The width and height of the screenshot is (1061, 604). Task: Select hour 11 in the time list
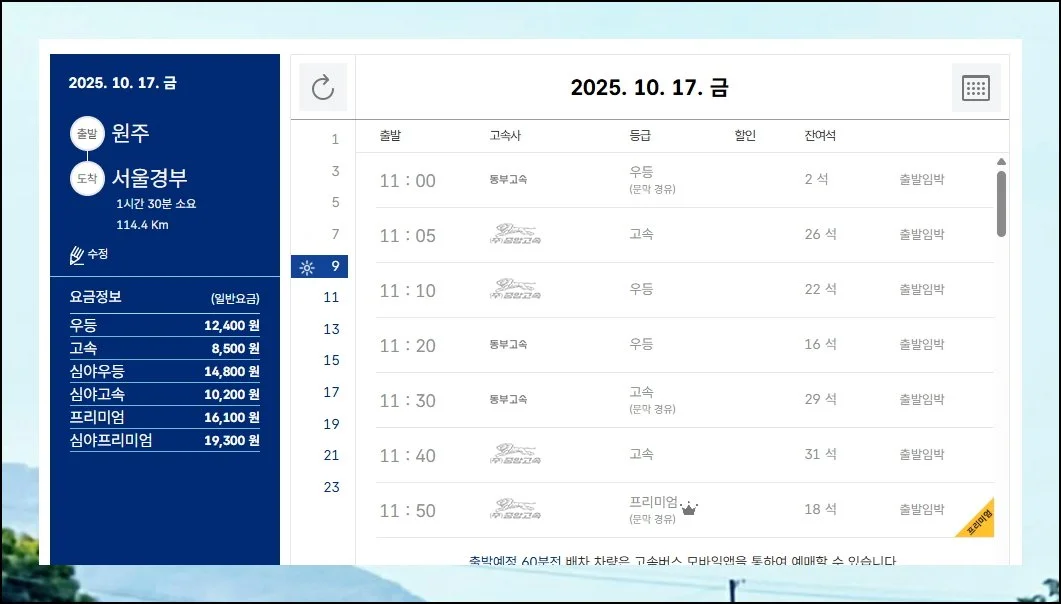pyautogui.click(x=331, y=297)
